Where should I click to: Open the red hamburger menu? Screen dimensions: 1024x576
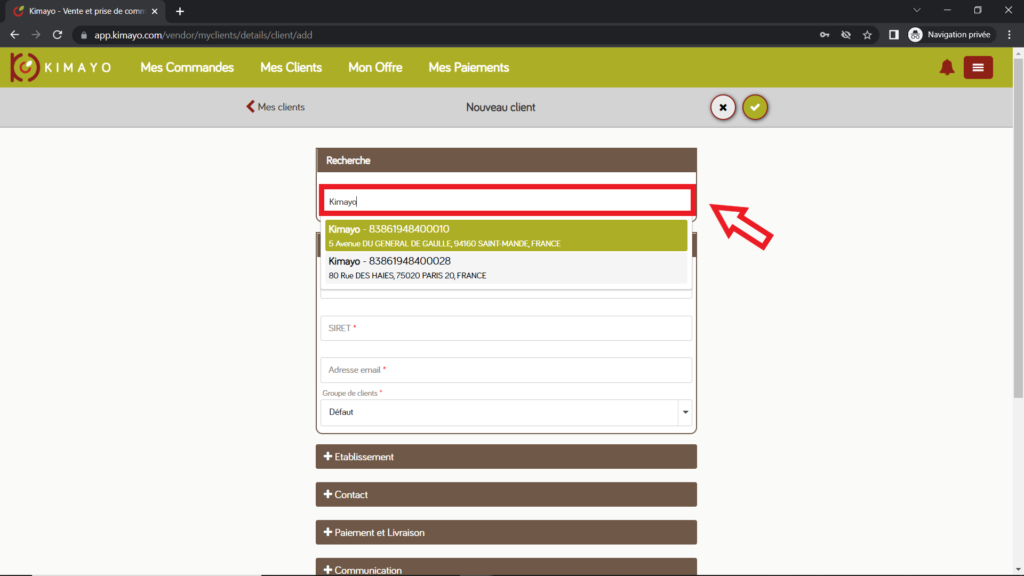pyautogui.click(x=978, y=67)
